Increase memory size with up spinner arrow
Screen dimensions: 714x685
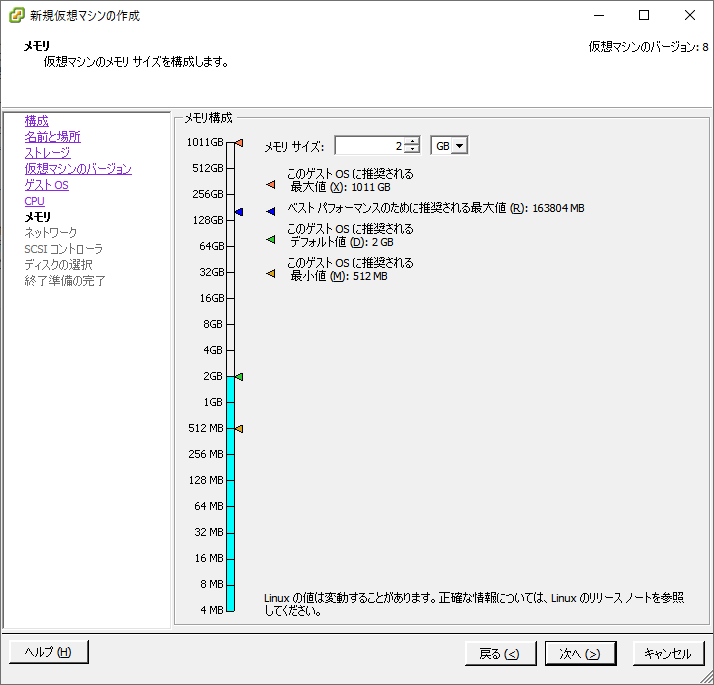coord(412,142)
